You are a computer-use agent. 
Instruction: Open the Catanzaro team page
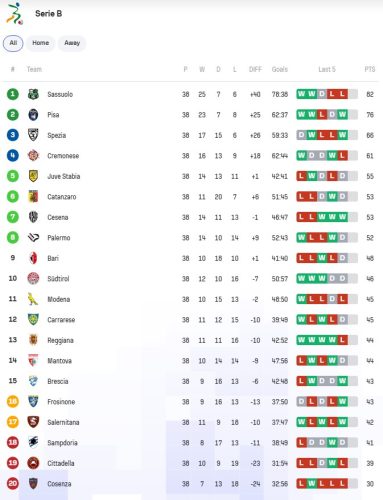click(x=62, y=197)
